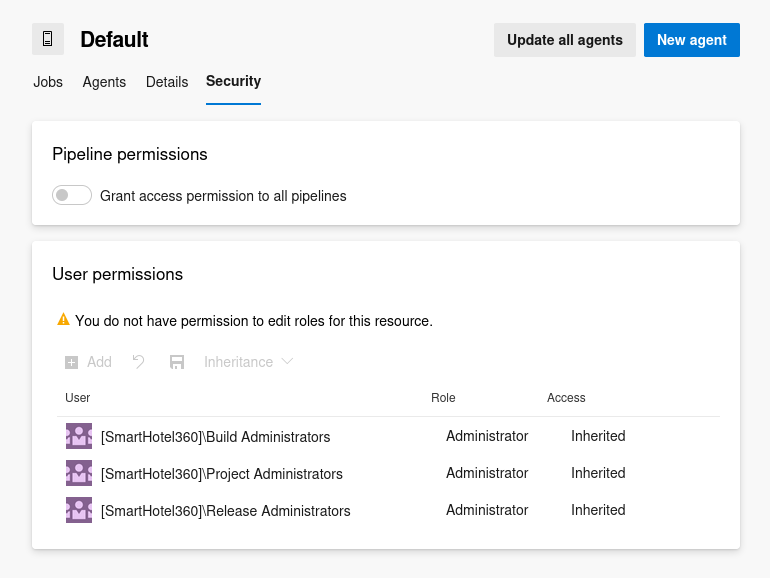Click Project Administrators group avatar
Screen dimensions: 770x578
79,473
